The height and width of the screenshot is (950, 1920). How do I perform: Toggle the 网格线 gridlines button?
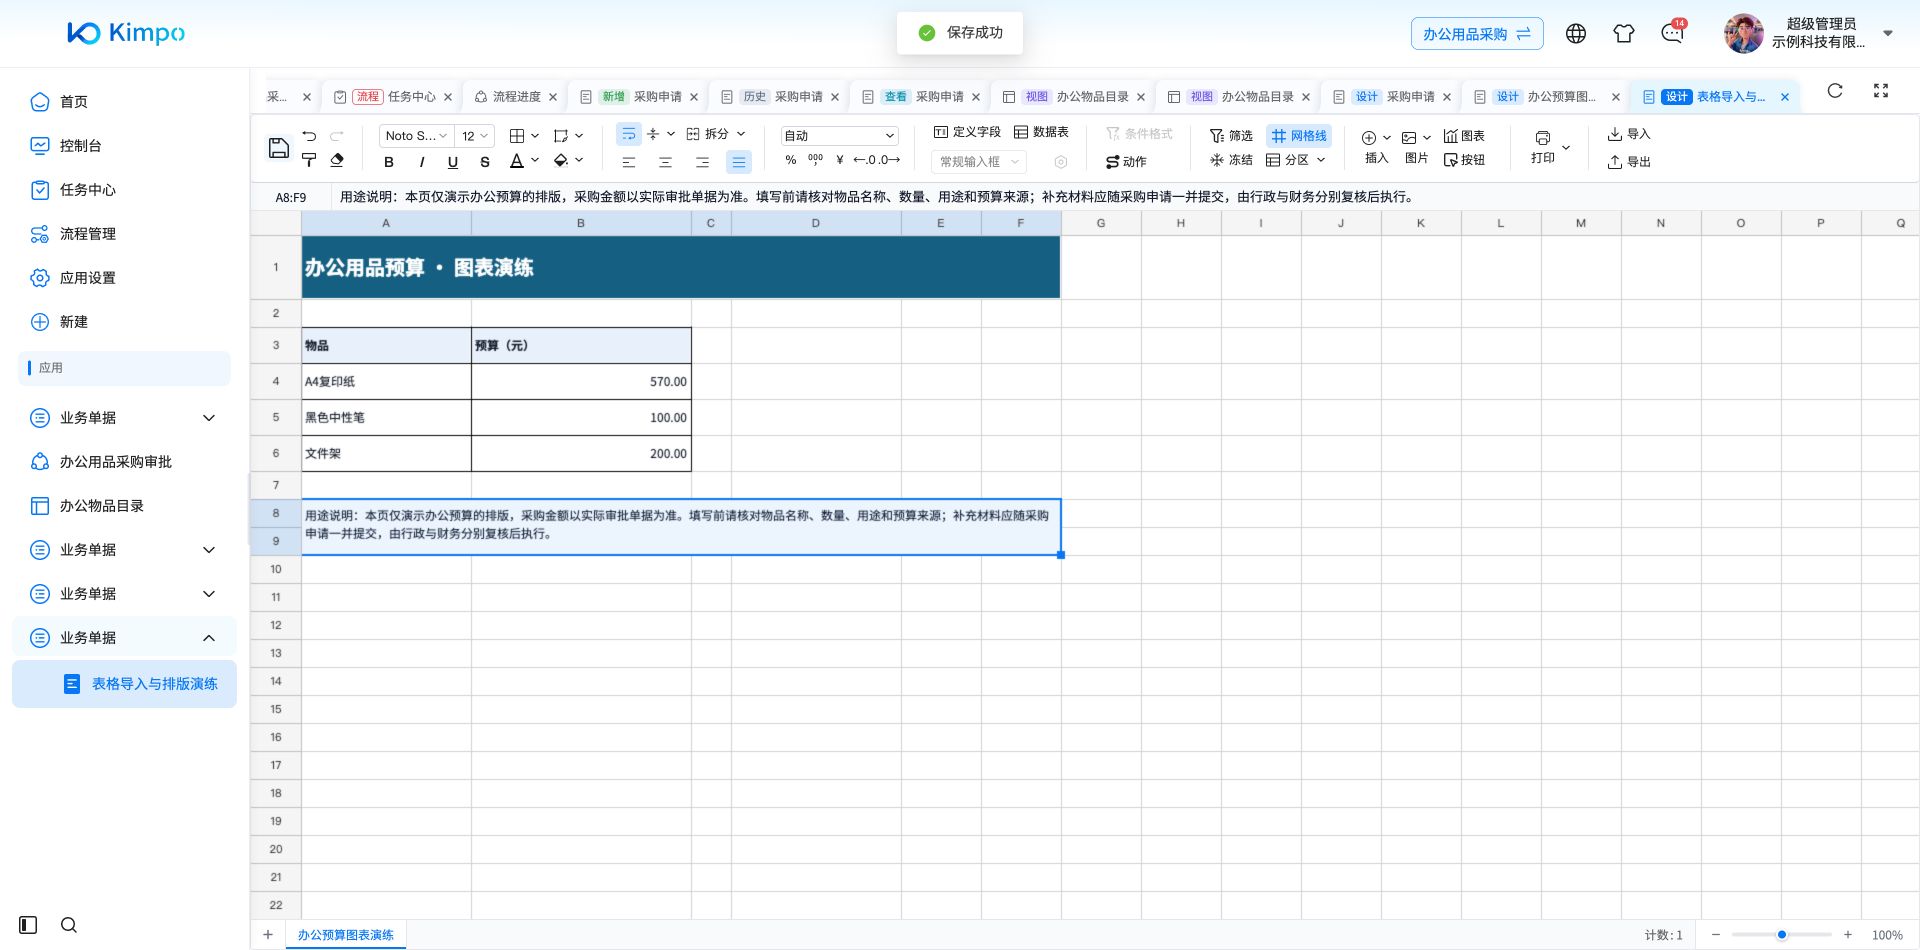[1299, 135]
